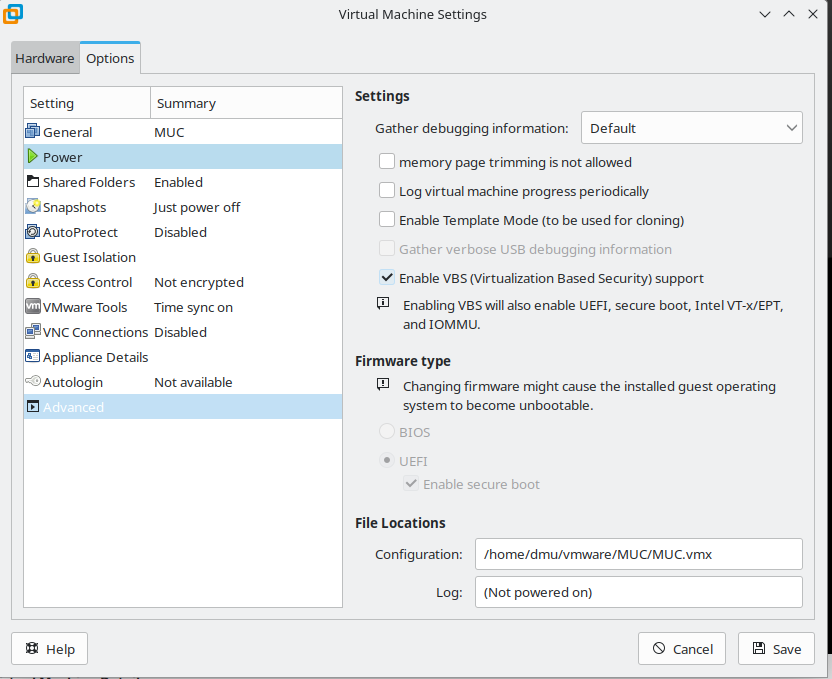Select the green Power icon
The image size is (832, 679).
(33, 157)
